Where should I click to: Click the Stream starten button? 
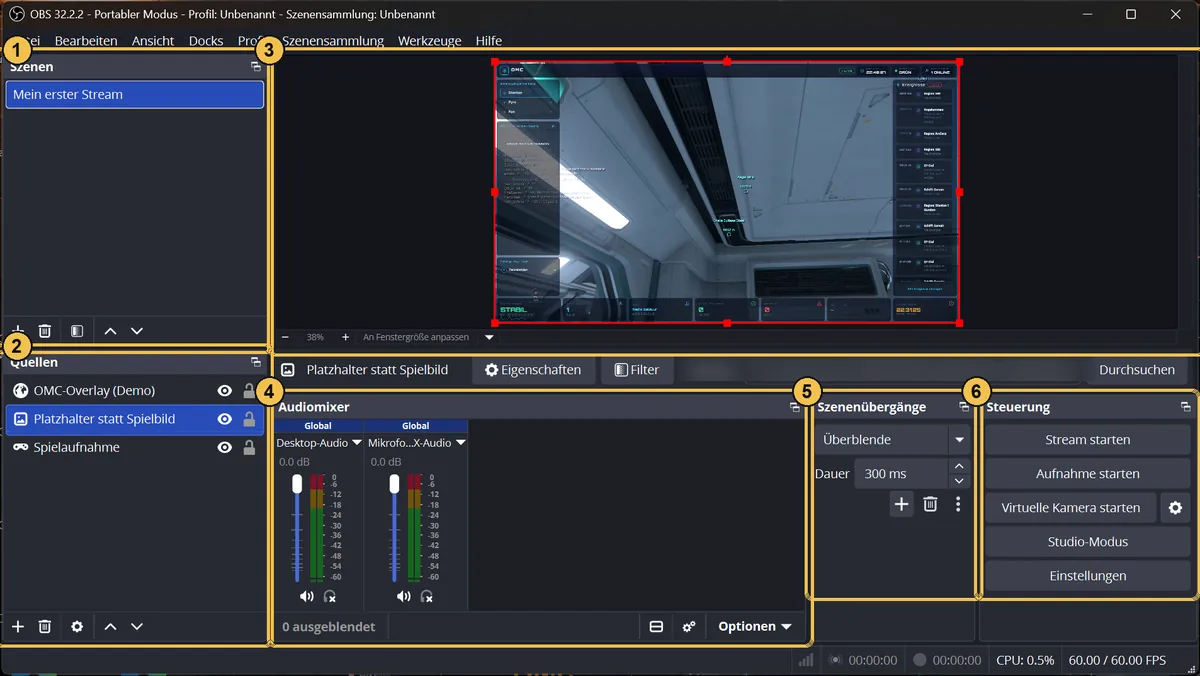click(1088, 440)
